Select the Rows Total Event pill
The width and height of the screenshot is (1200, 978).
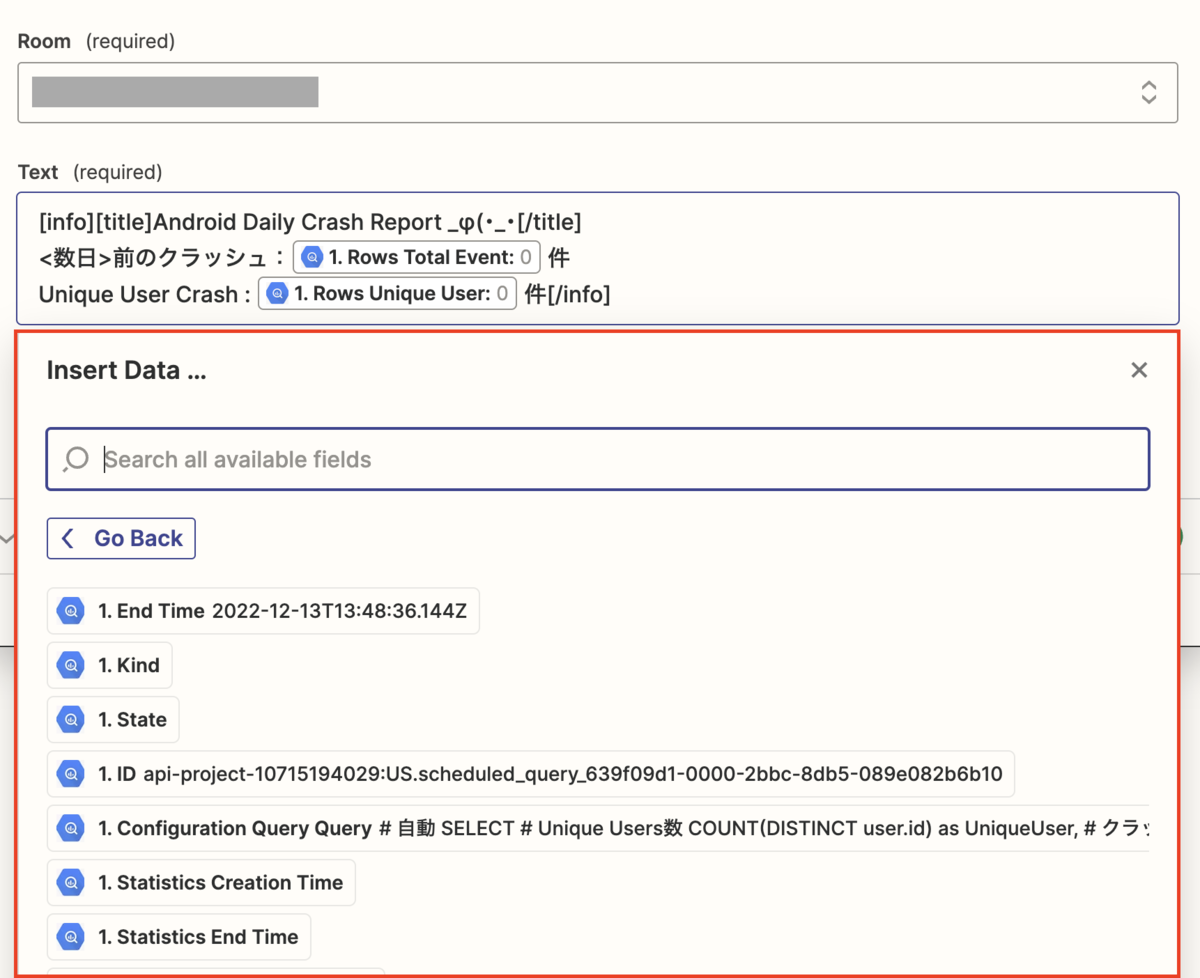(x=417, y=257)
